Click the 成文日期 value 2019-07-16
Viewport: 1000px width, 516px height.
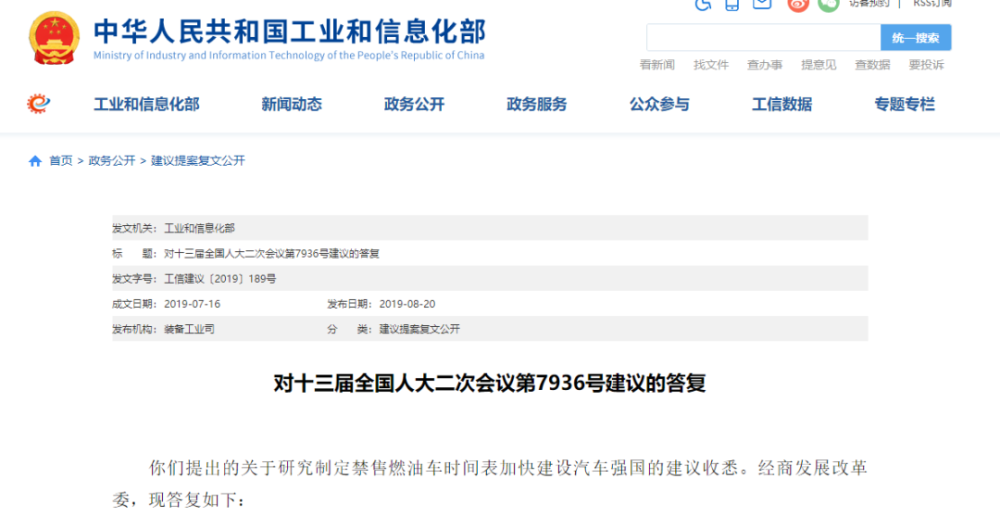(x=193, y=304)
